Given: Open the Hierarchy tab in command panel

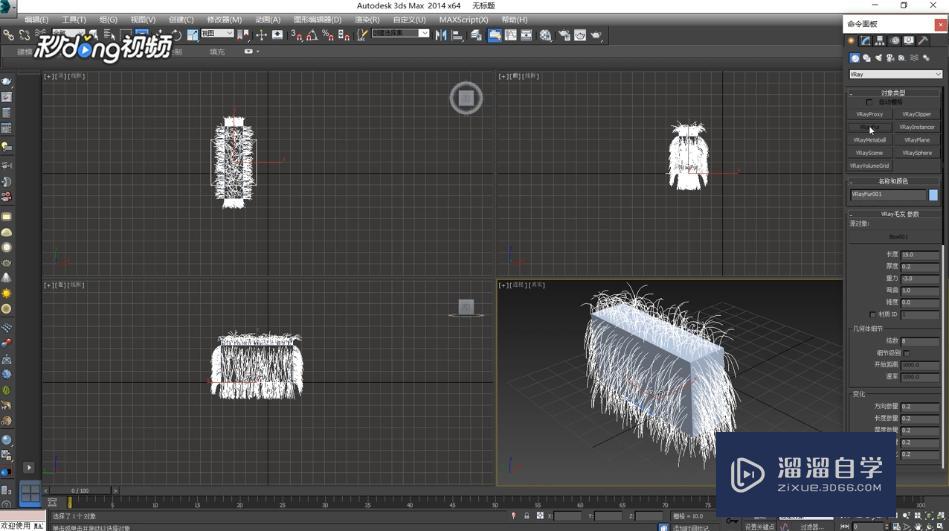Looking at the screenshot, I should click(x=880, y=41).
